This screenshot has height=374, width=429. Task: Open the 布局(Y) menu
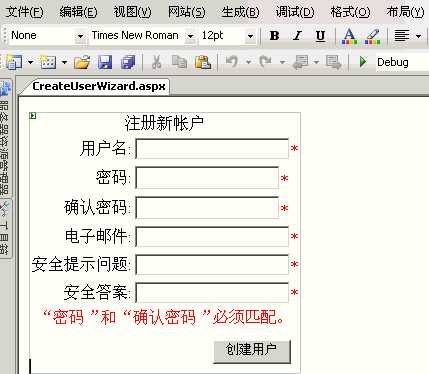tap(405, 12)
